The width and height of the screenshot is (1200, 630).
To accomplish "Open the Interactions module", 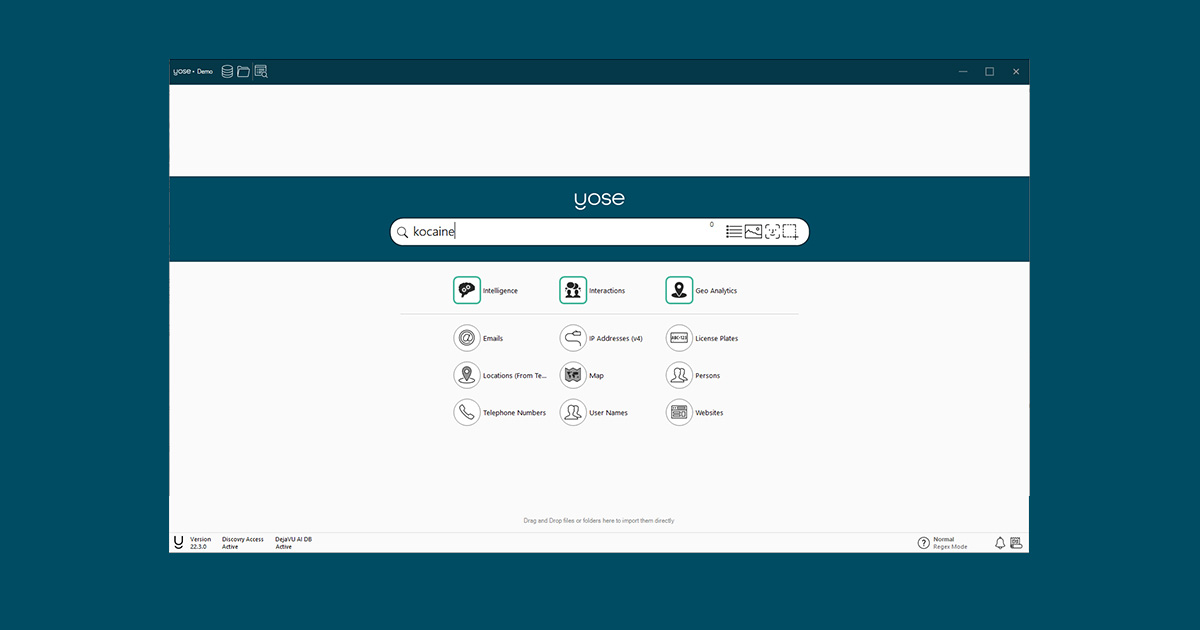I will [x=573, y=291].
